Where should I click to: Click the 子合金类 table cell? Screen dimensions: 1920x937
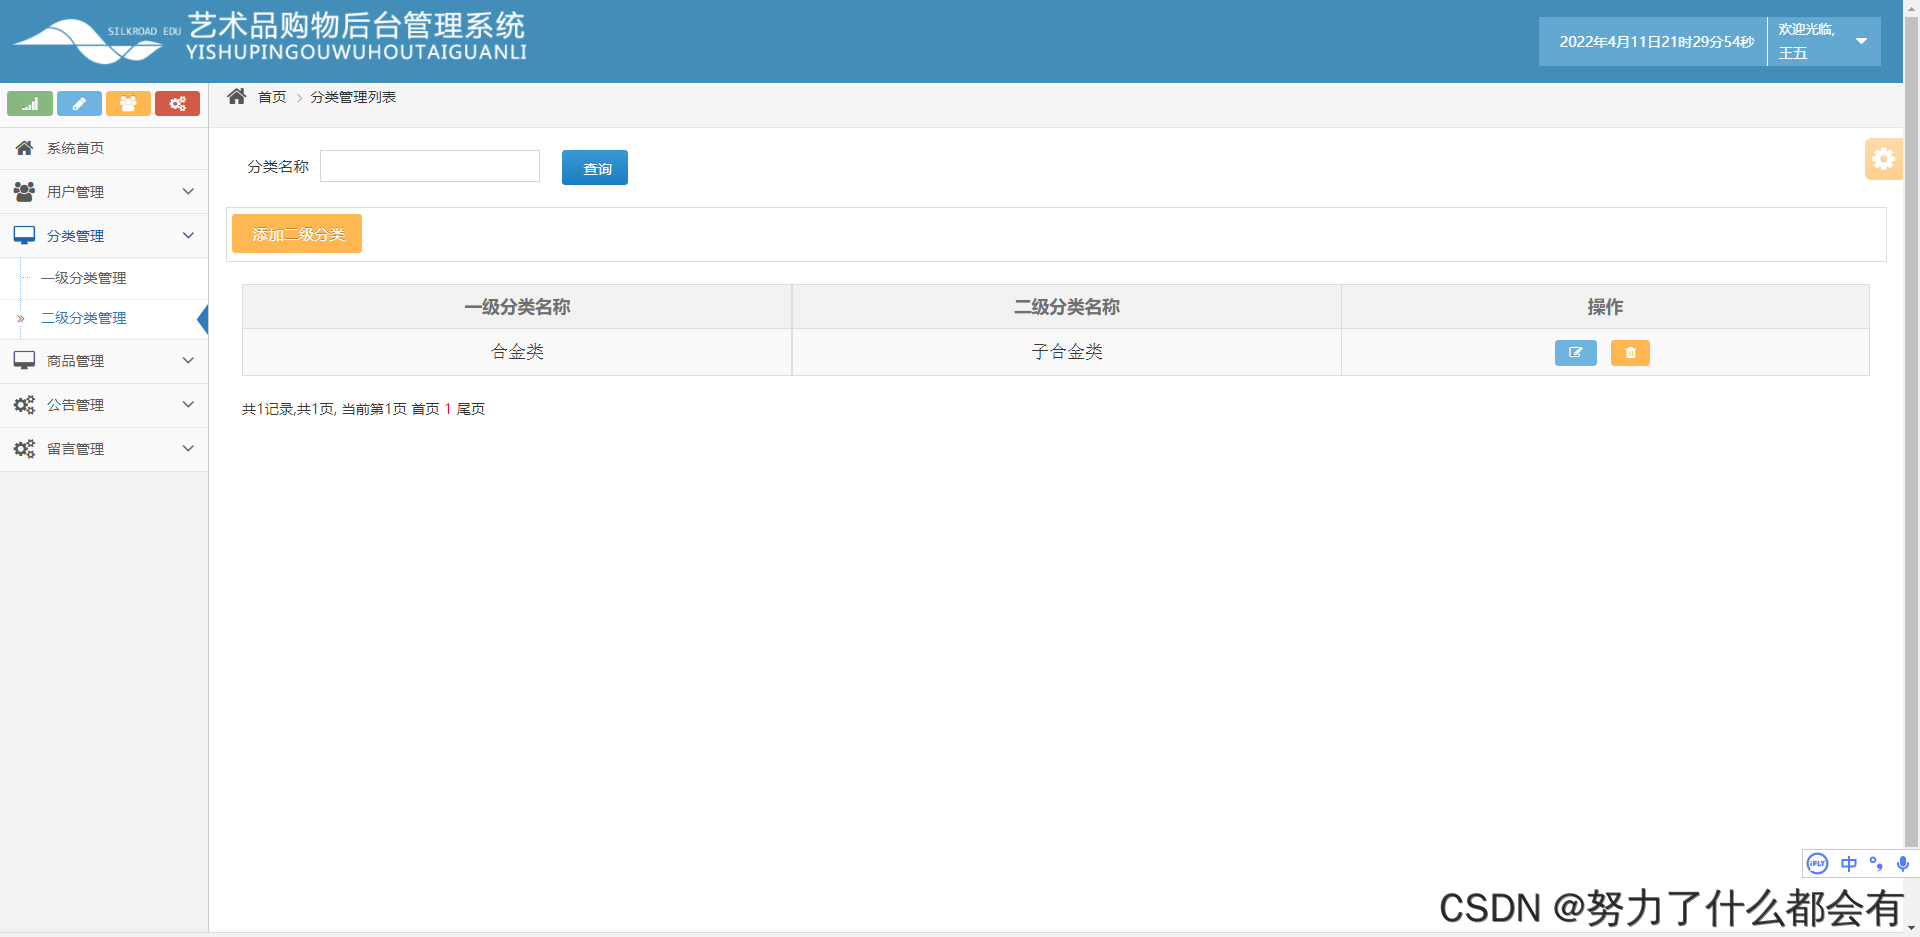1067,352
